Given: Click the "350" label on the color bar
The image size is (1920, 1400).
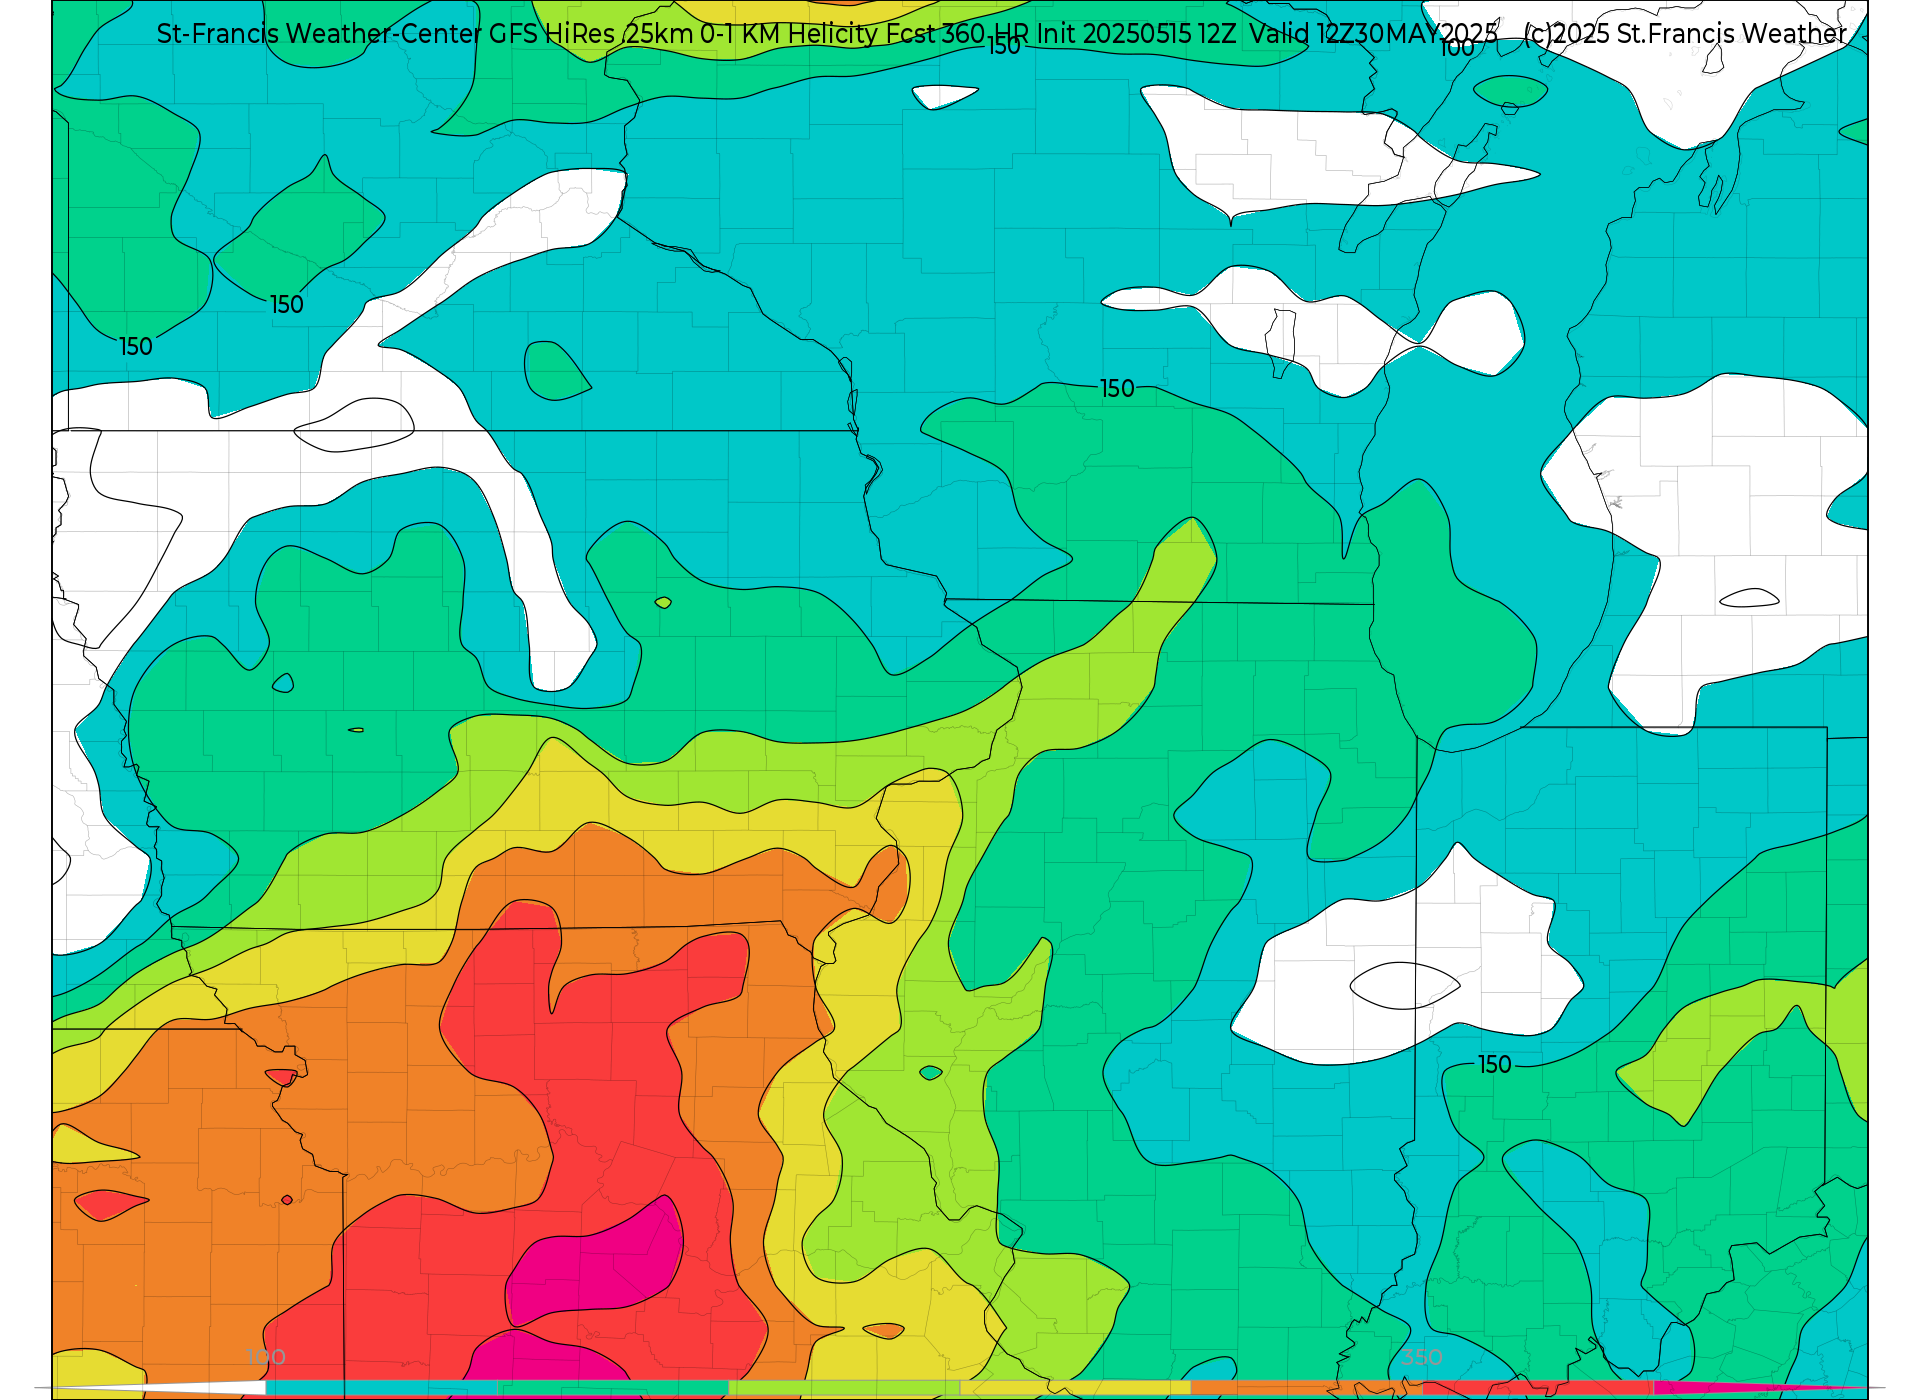Looking at the screenshot, I should click(x=1421, y=1357).
